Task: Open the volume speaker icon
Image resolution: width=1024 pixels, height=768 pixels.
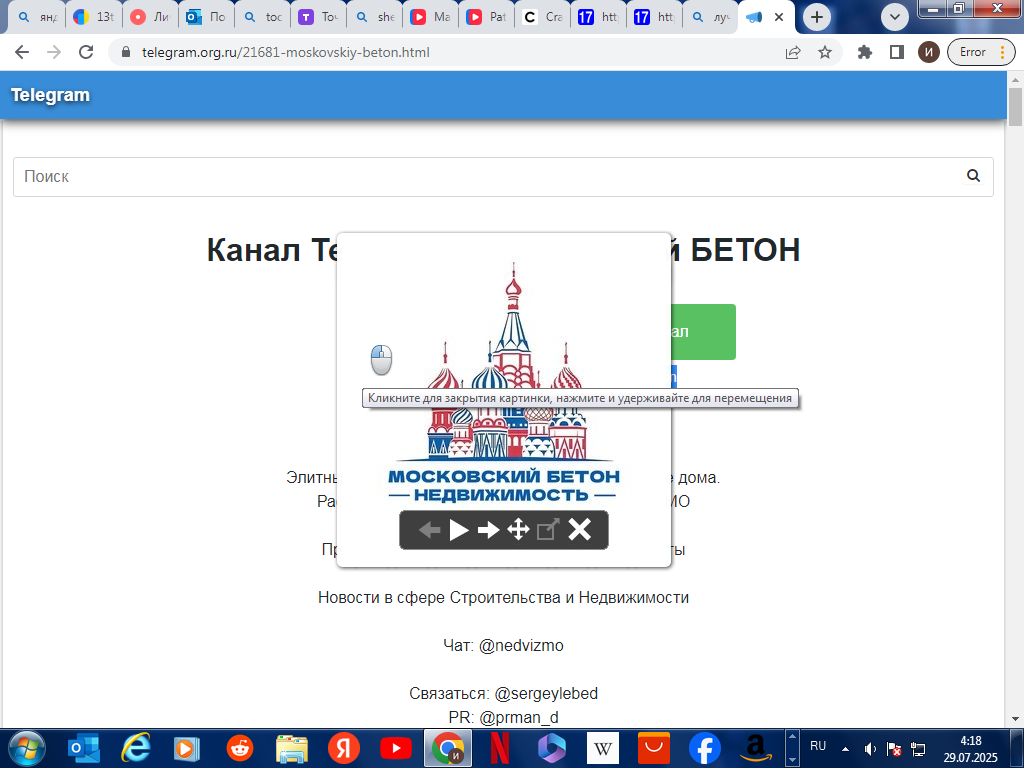Action: click(x=870, y=749)
